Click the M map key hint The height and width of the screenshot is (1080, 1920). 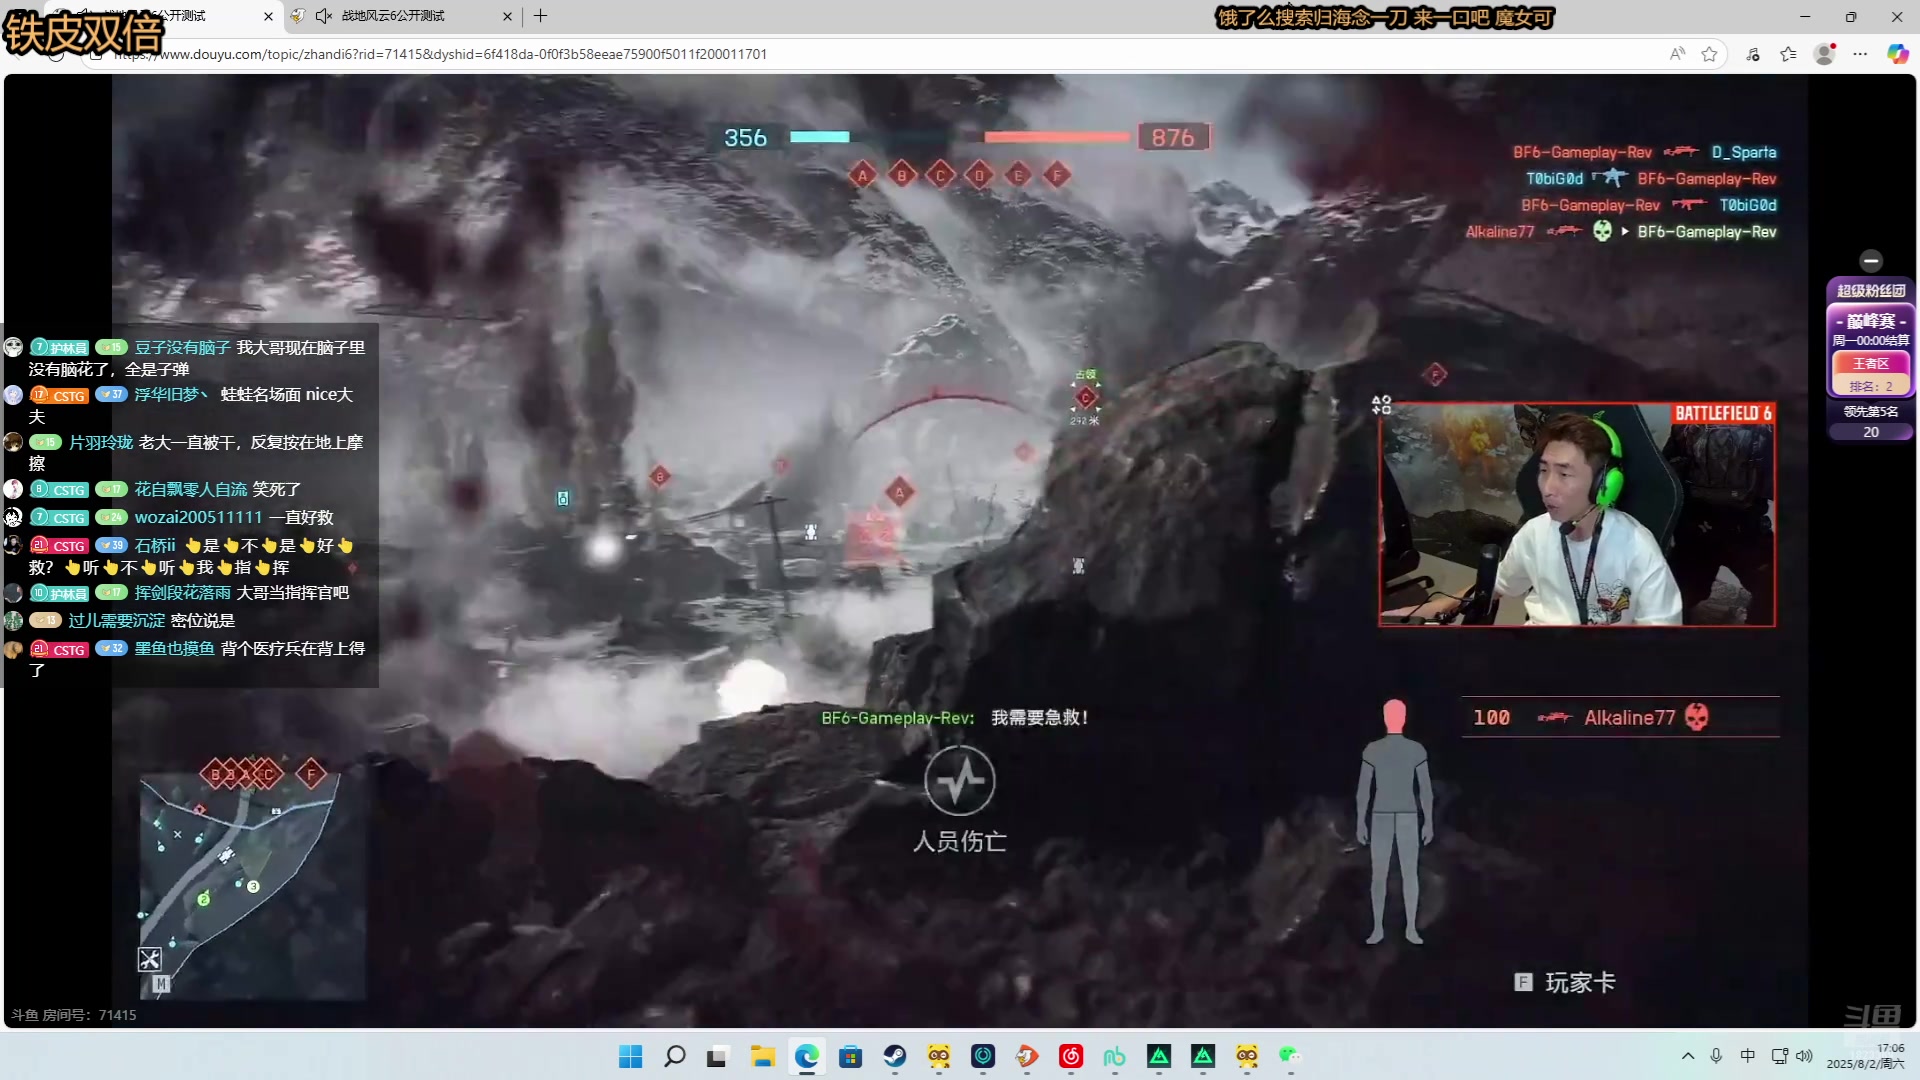click(161, 984)
